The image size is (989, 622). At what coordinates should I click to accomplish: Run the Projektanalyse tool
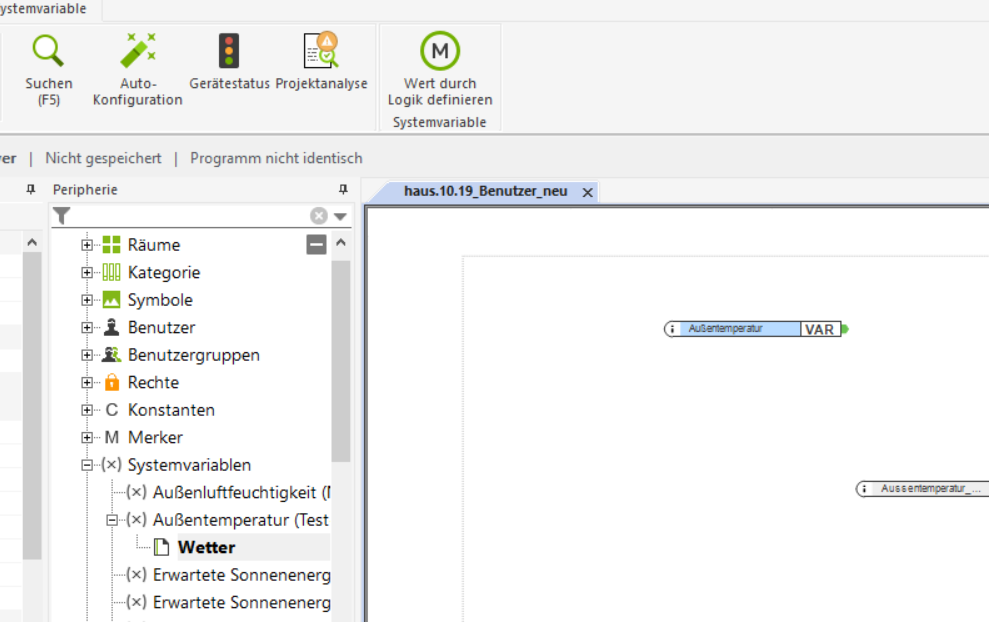[x=322, y=62]
